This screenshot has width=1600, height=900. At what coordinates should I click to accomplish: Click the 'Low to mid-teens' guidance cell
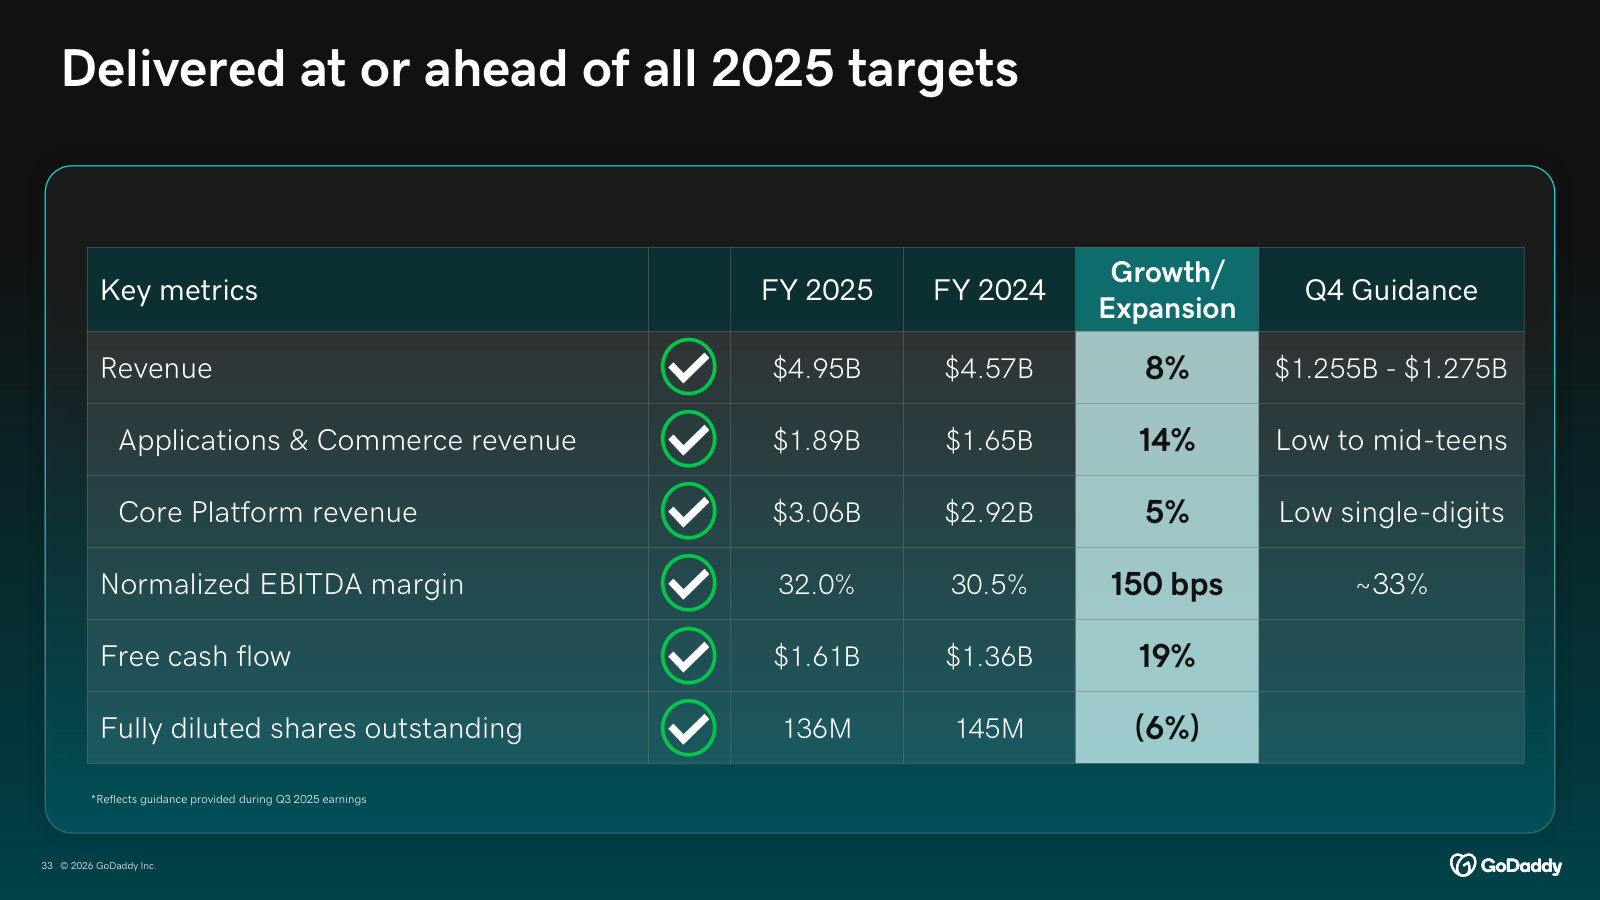tap(1391, 440)
